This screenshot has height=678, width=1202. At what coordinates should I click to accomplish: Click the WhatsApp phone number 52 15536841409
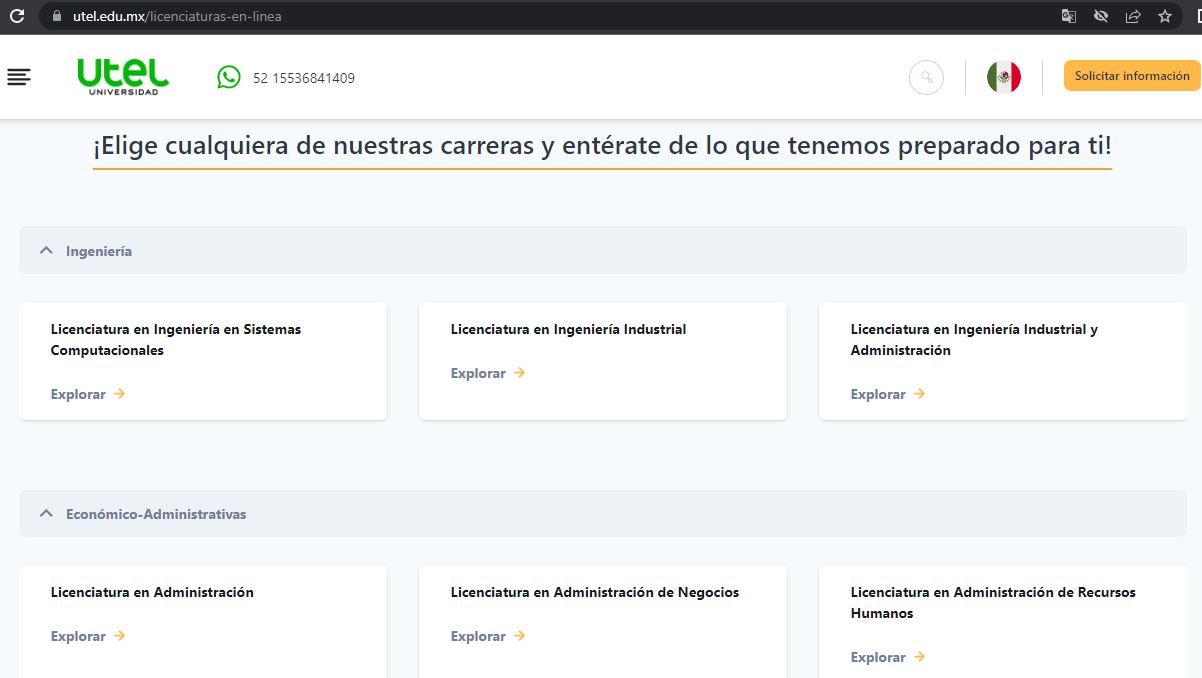[304, 78]
